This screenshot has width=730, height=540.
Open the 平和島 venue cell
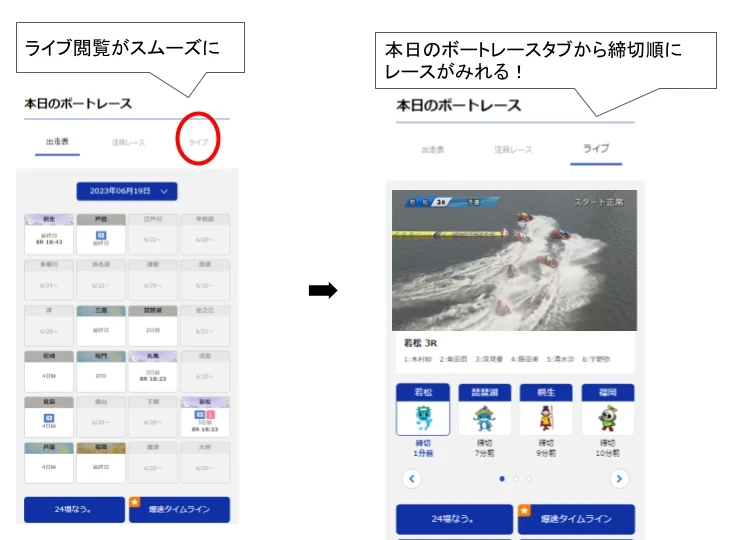point(205,234)
